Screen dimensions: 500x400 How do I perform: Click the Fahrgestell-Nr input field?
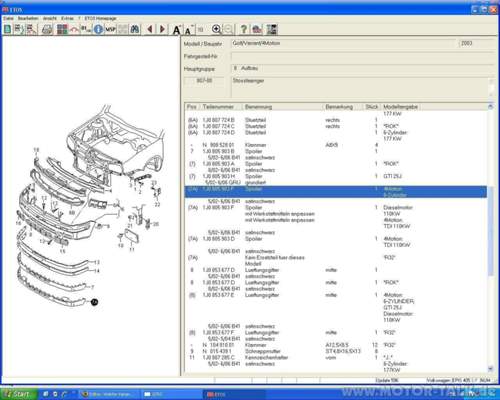click(x=362, y=56)
